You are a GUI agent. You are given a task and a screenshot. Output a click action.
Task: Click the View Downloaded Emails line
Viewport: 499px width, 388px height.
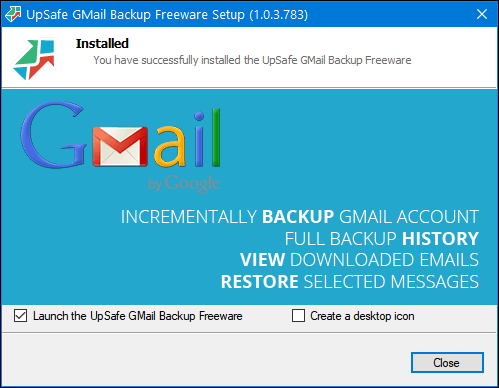pyautogui.click(x=359, y=260)
